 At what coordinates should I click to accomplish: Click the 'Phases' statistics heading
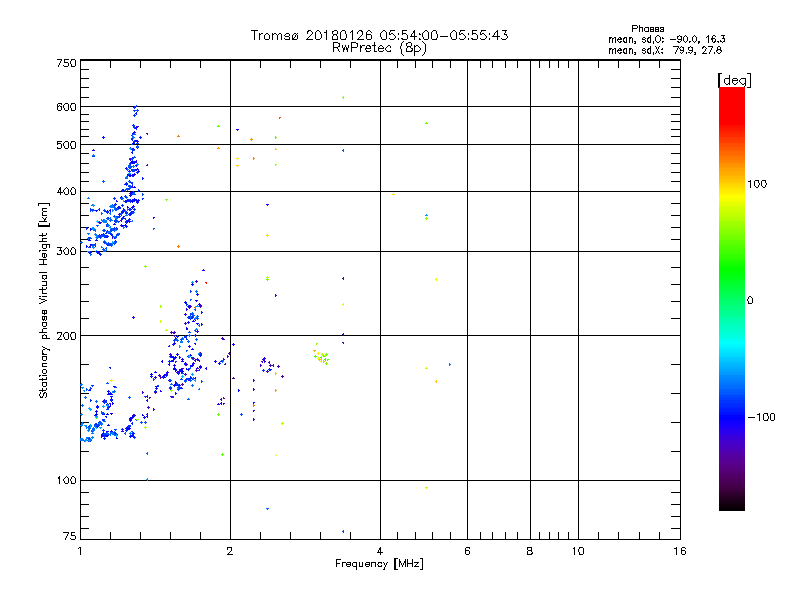click(647, 29)
